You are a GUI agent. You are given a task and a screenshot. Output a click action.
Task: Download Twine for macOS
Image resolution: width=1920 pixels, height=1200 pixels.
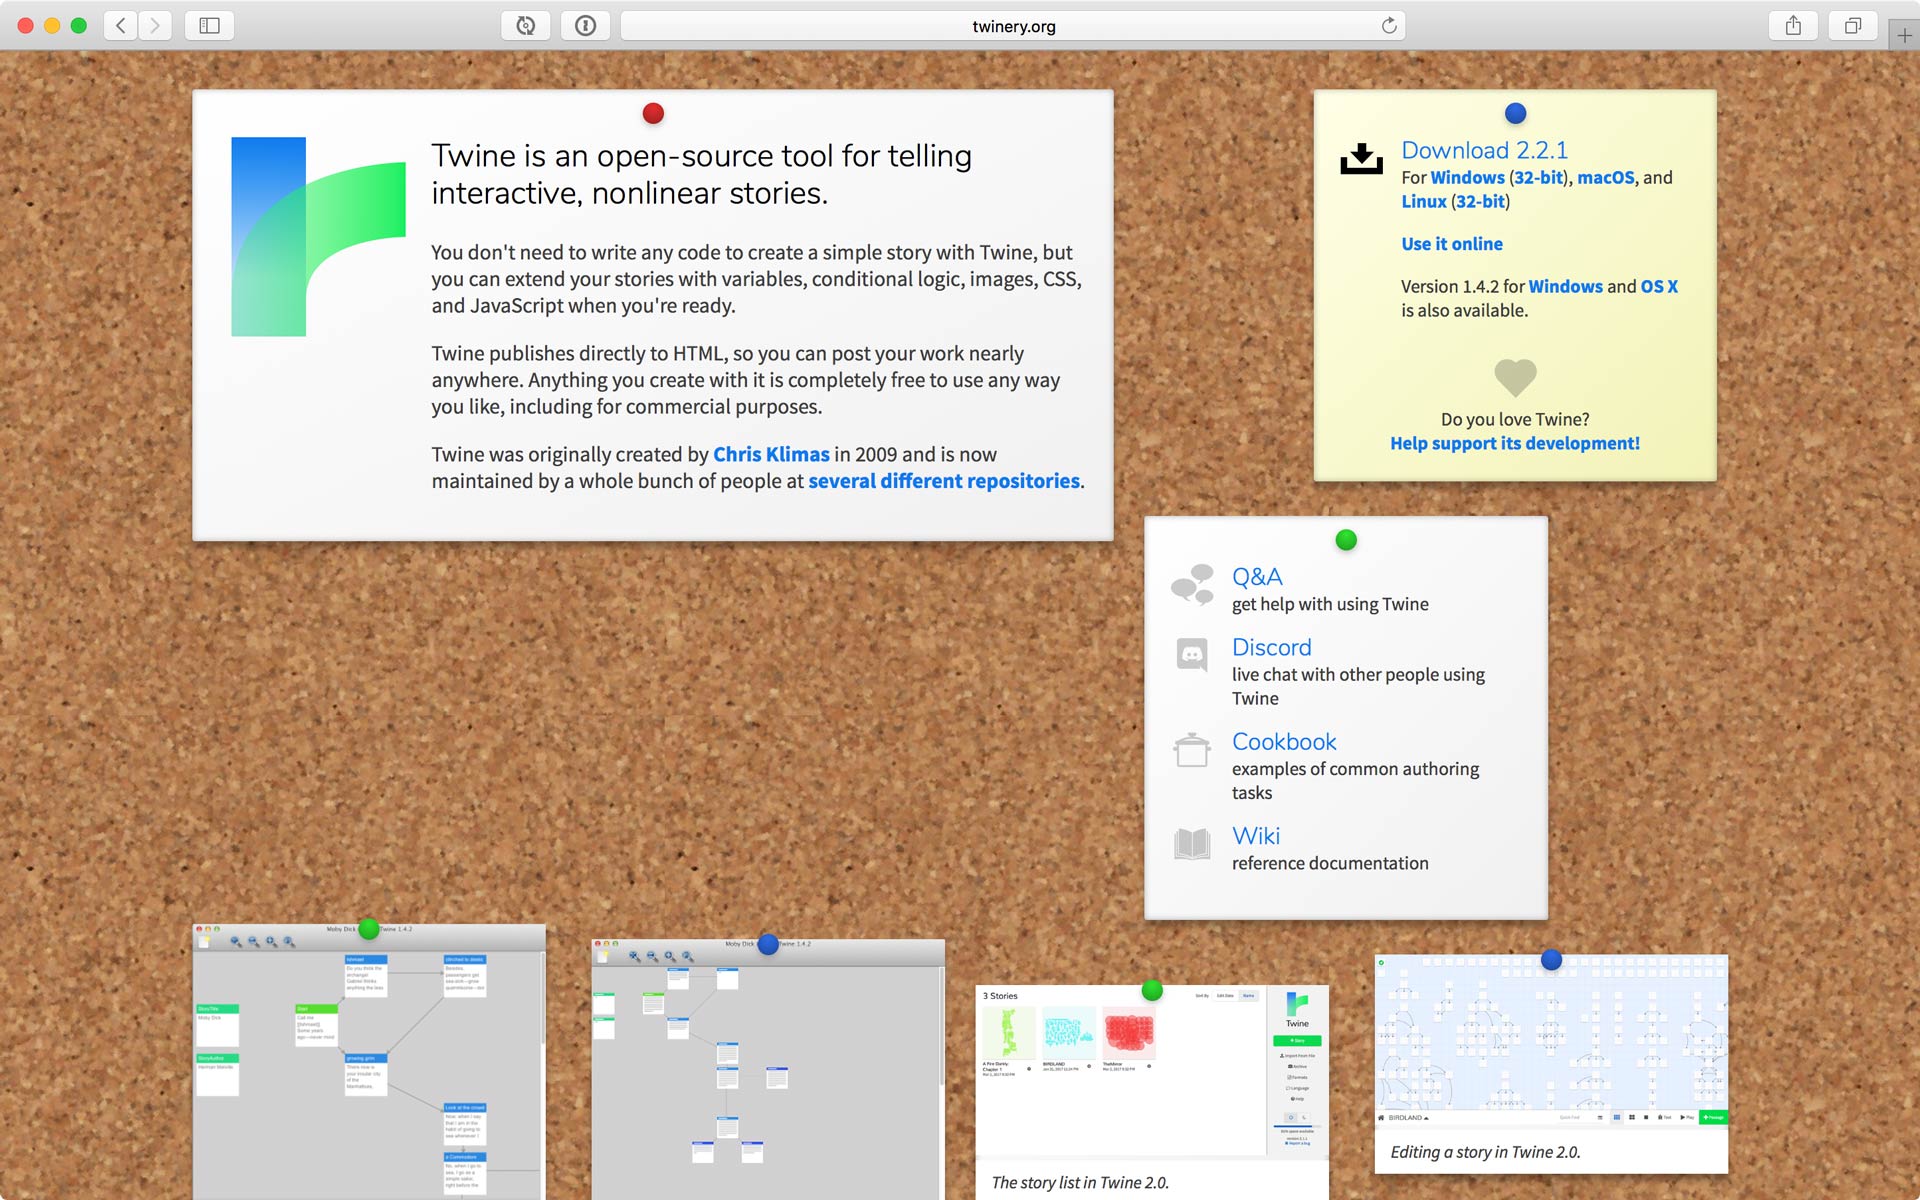click(1606, 177)
